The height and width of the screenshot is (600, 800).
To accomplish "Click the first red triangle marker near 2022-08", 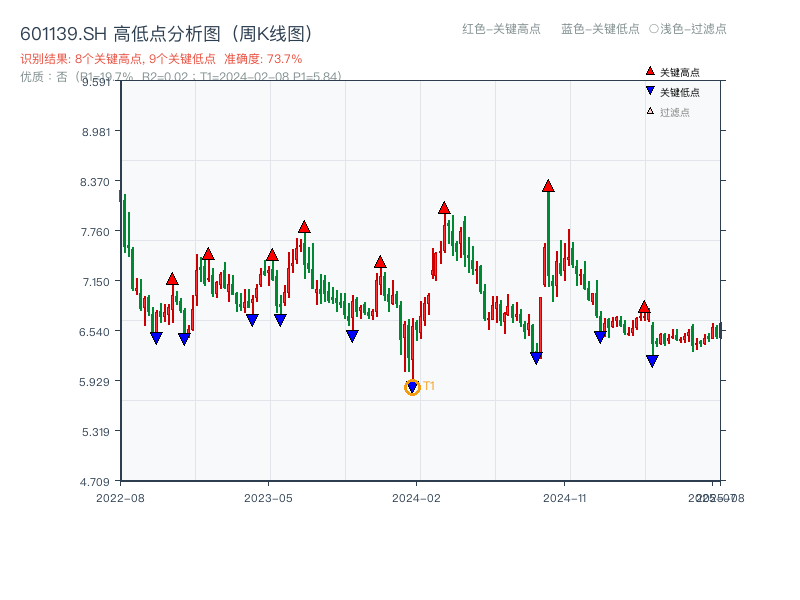I will pyautogui.click(x=172, y=279).
